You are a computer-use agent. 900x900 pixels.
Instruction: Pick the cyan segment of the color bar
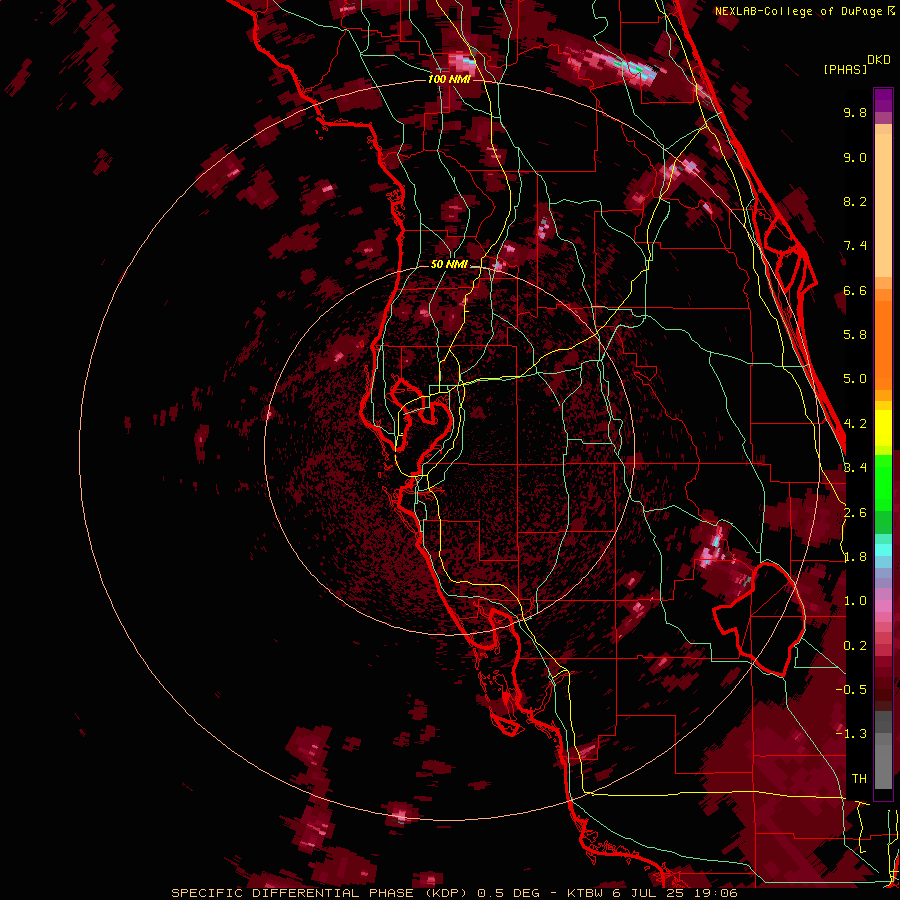(x=883, y=550)
